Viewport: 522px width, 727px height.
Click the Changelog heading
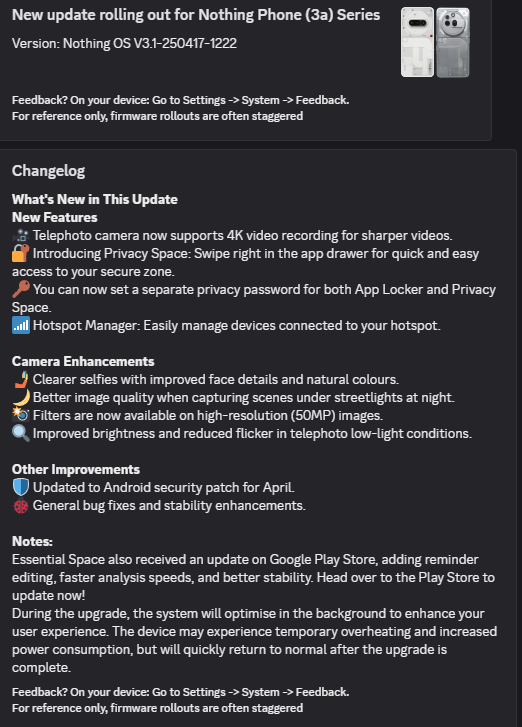(49, 171)
